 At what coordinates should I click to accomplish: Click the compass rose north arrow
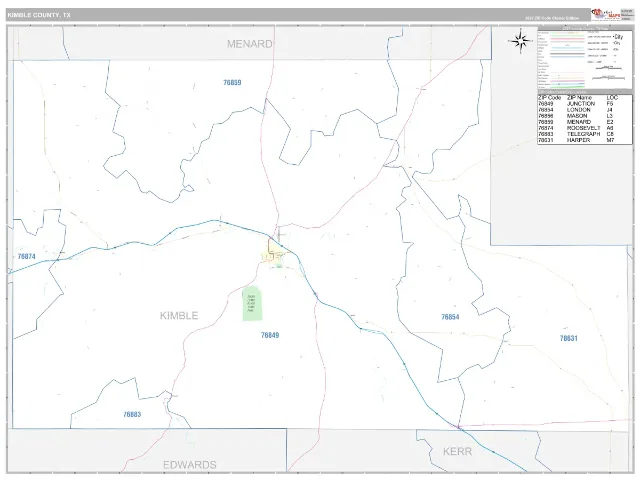pos(520,40)
